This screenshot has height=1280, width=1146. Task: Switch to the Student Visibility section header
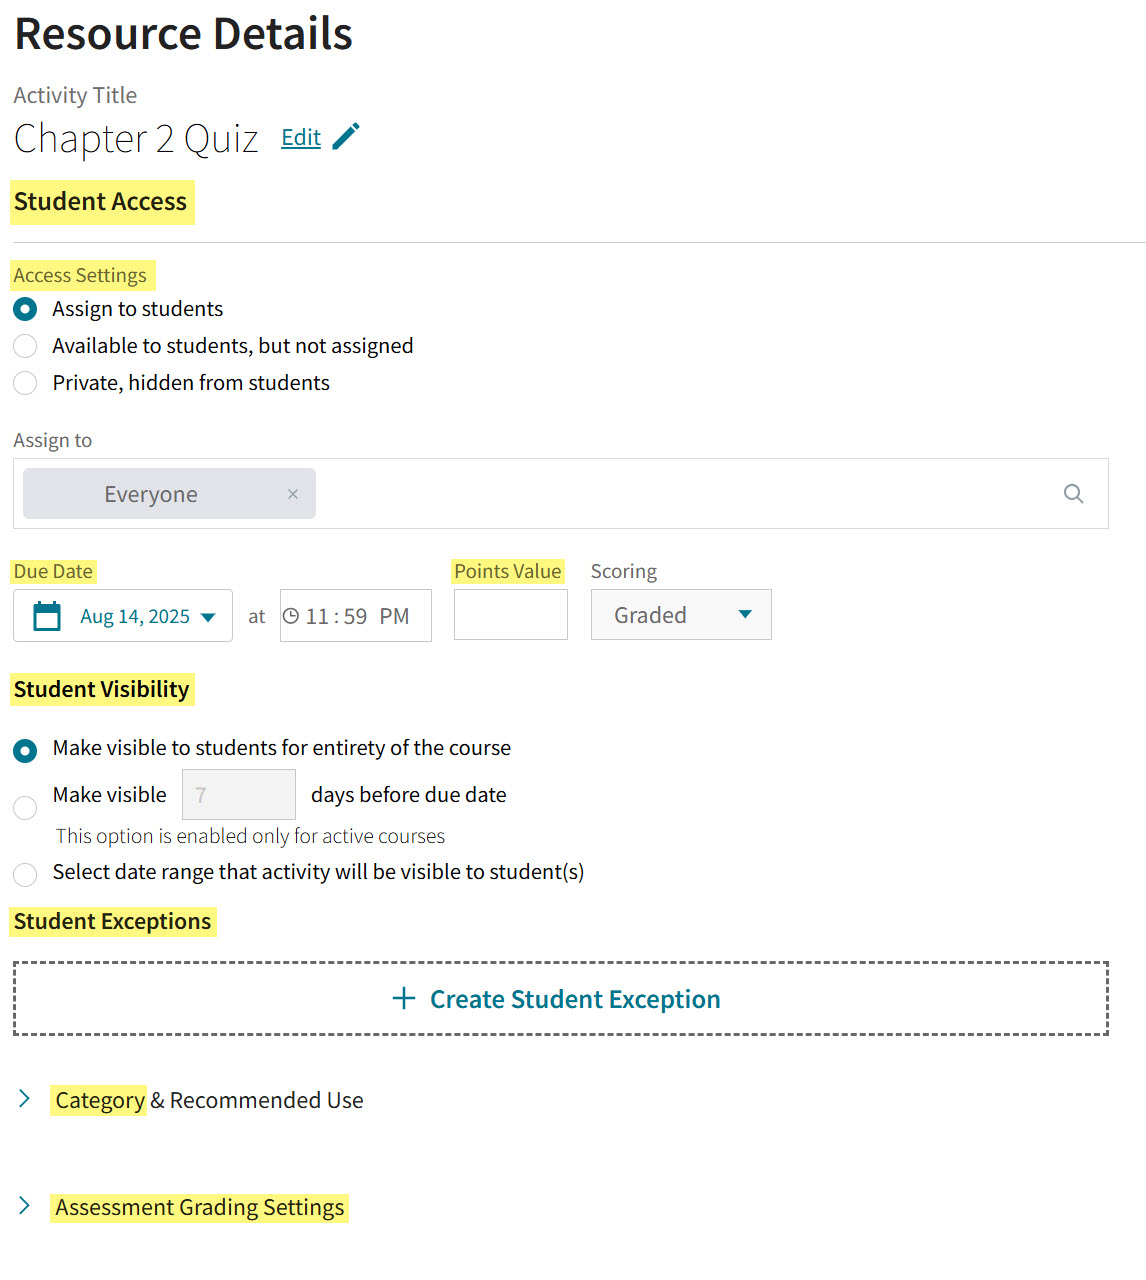coord(102,689)
